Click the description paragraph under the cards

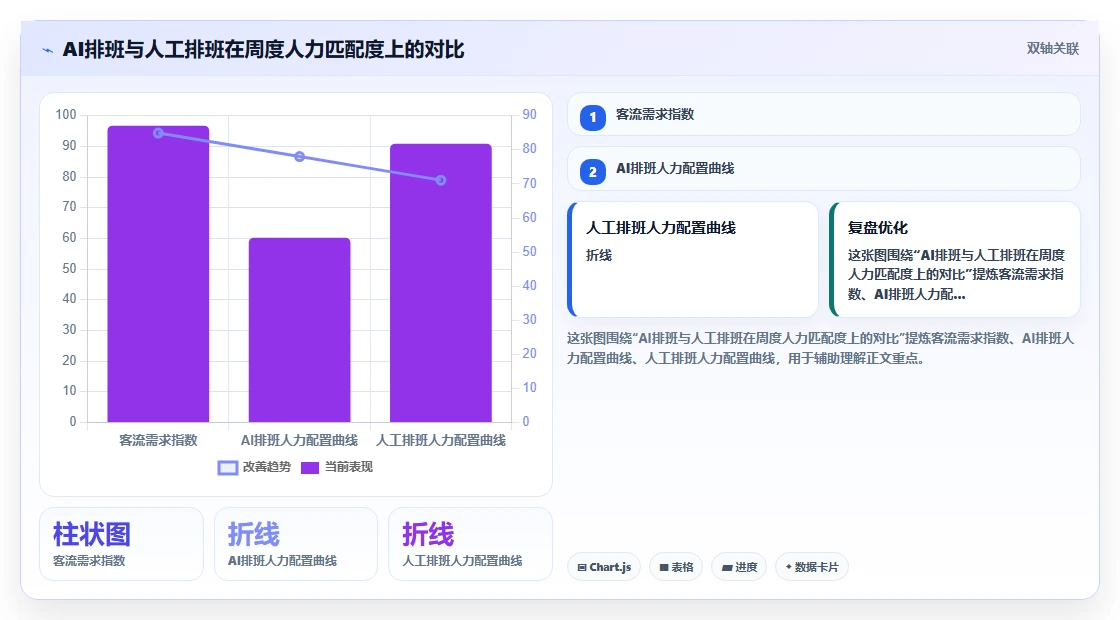(821, 349)
